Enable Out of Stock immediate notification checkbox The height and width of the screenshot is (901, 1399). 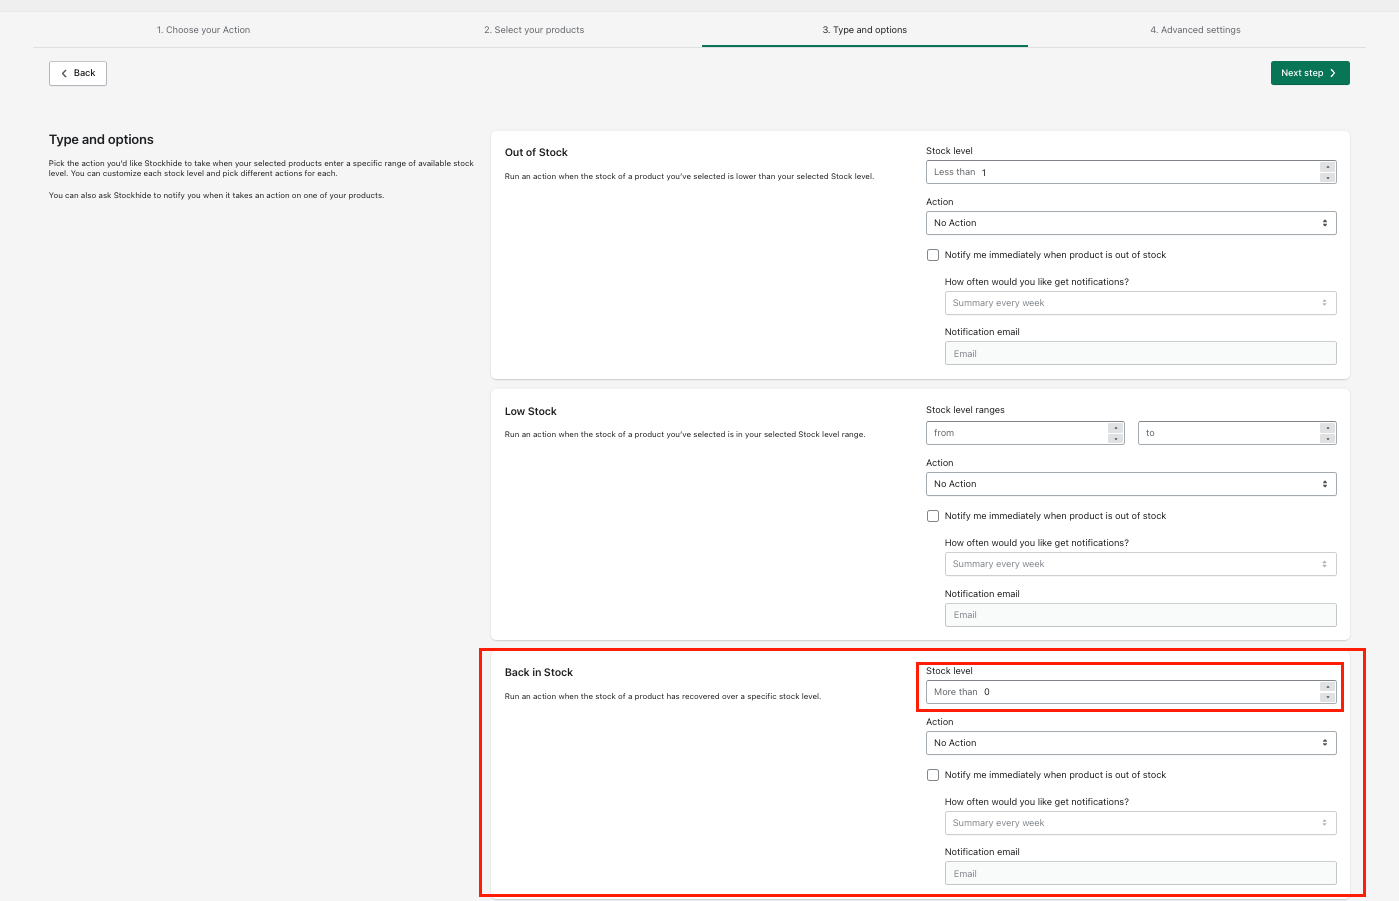[x=933, y=255]
